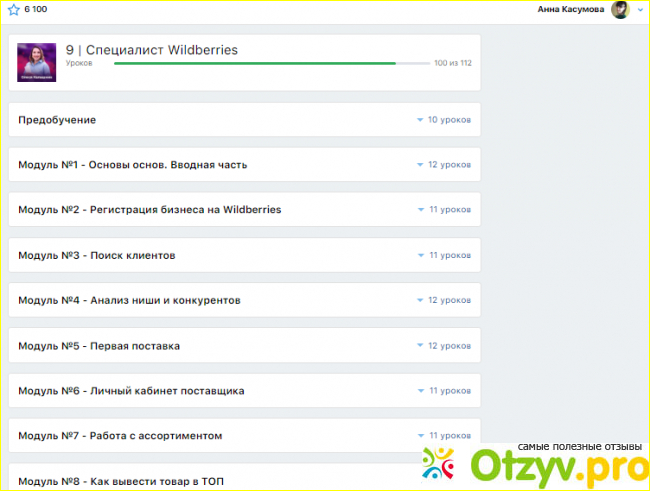This screenshot has width=650, height=491.
Task: Expand Модуль №4 lessons arrow
Action: click(420, 300)
